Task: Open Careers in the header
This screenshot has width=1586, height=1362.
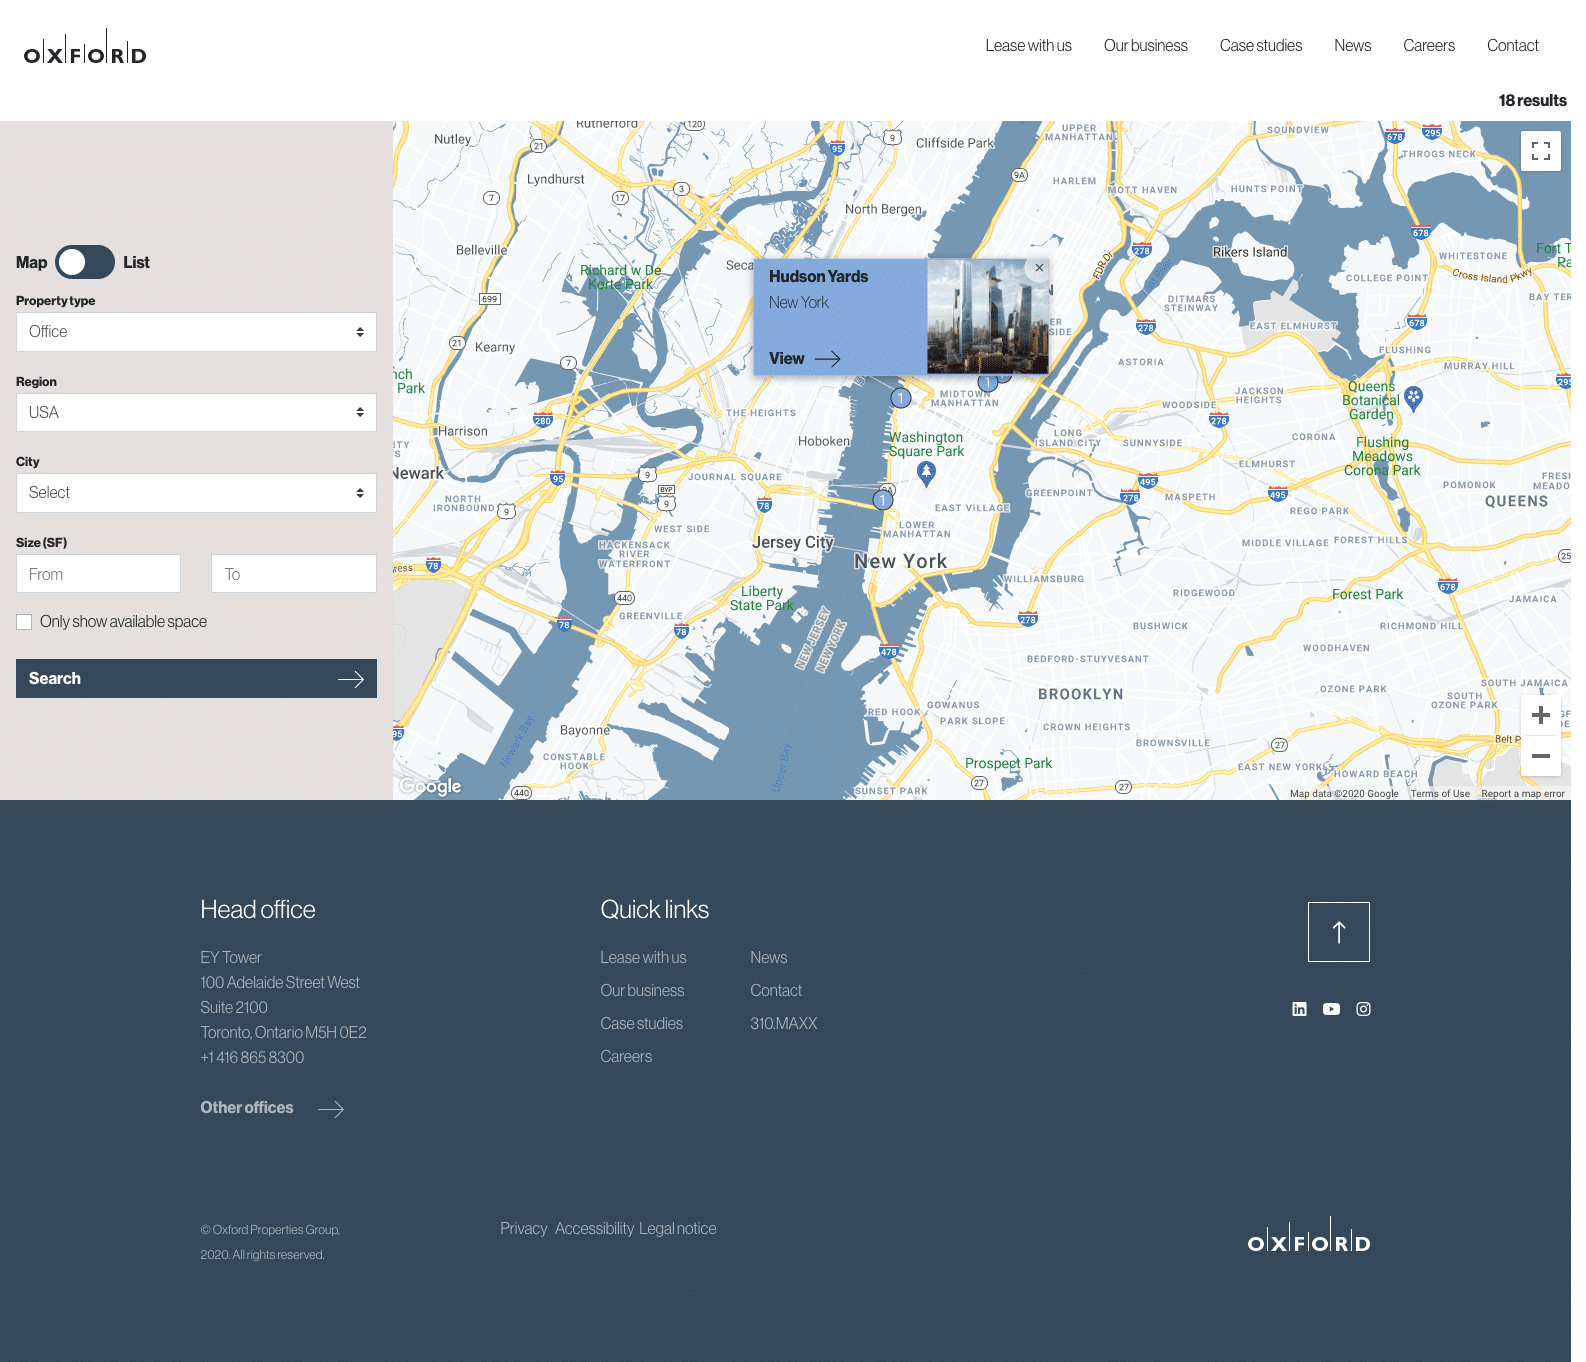Action: tap(1428, 46)
